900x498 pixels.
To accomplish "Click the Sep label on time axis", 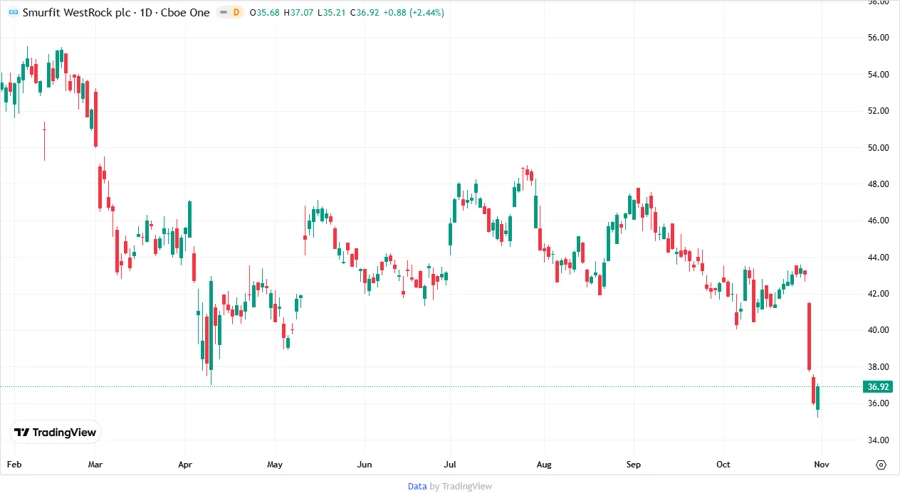I will point(634,464).
